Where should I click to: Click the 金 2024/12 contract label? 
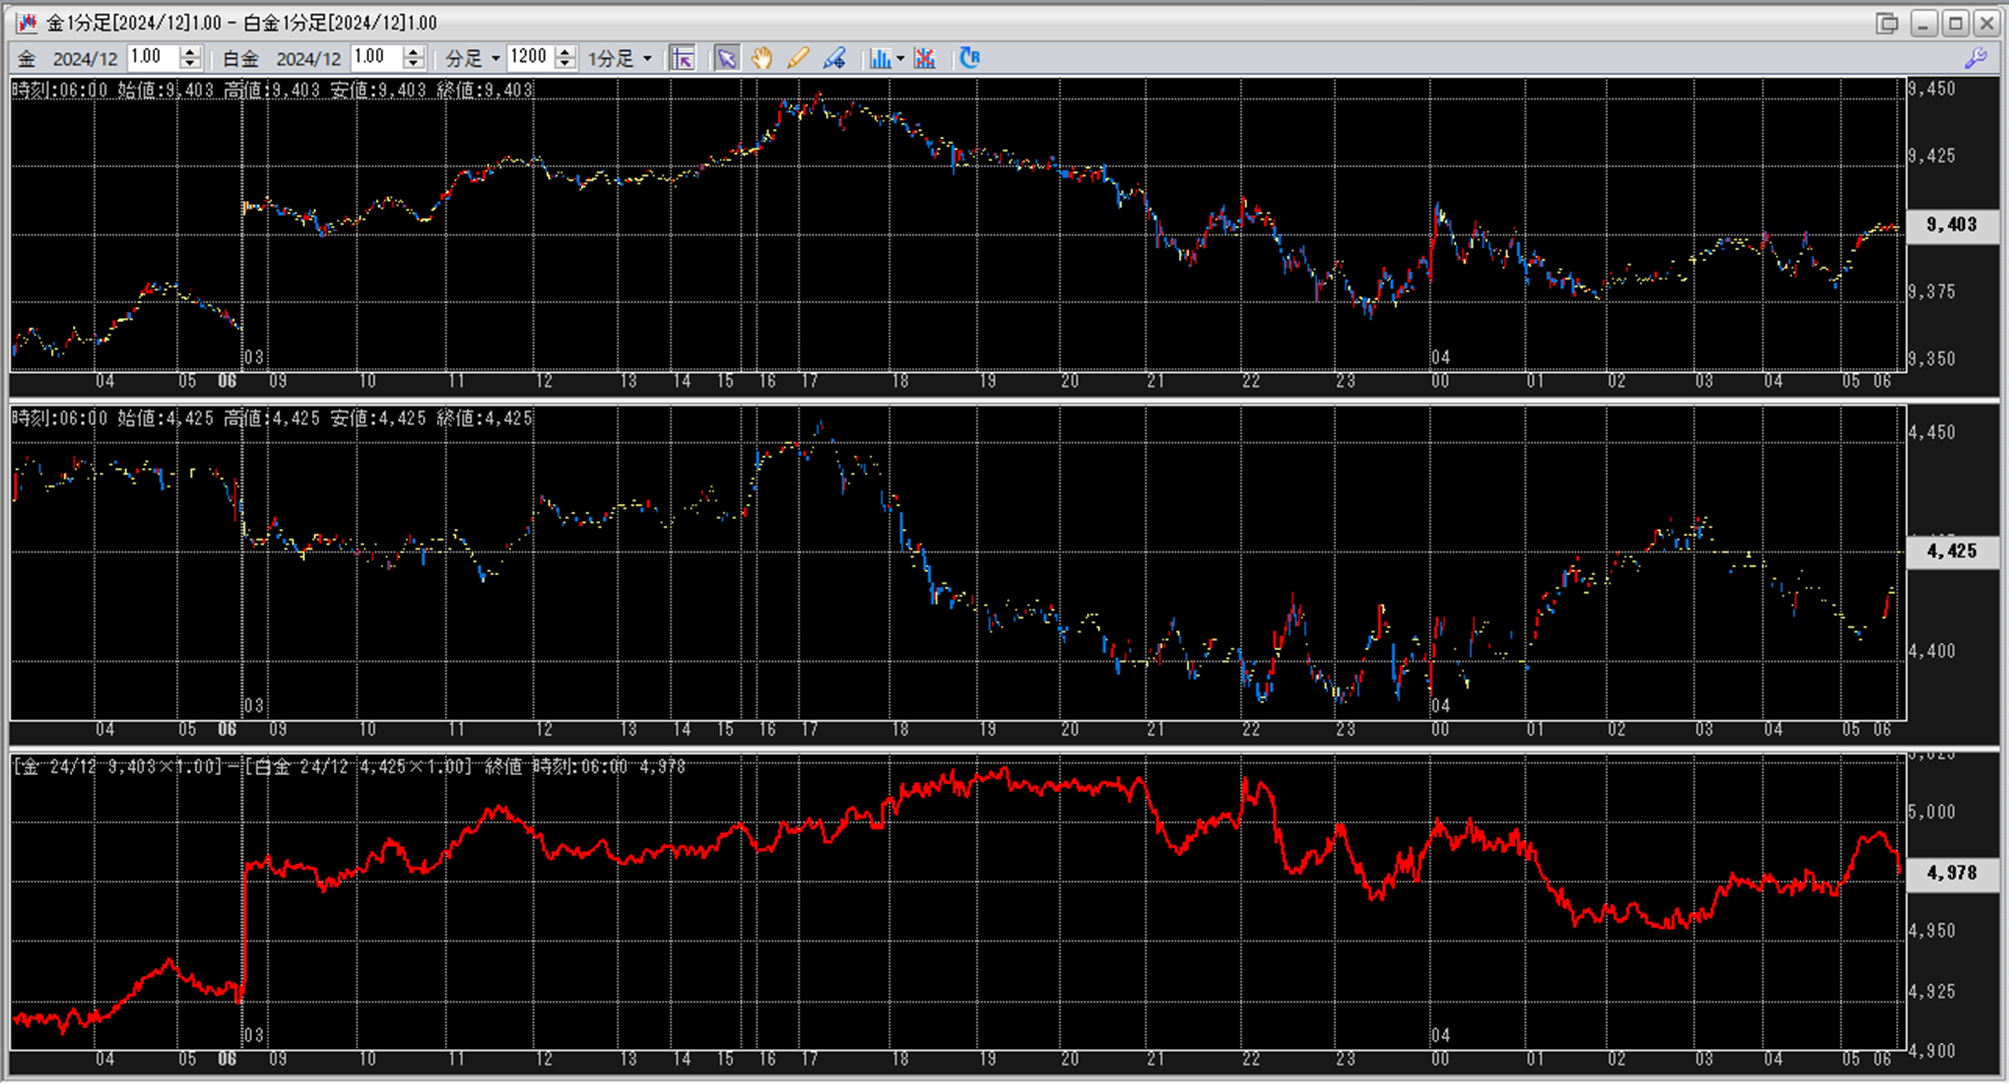pos(69,58)
